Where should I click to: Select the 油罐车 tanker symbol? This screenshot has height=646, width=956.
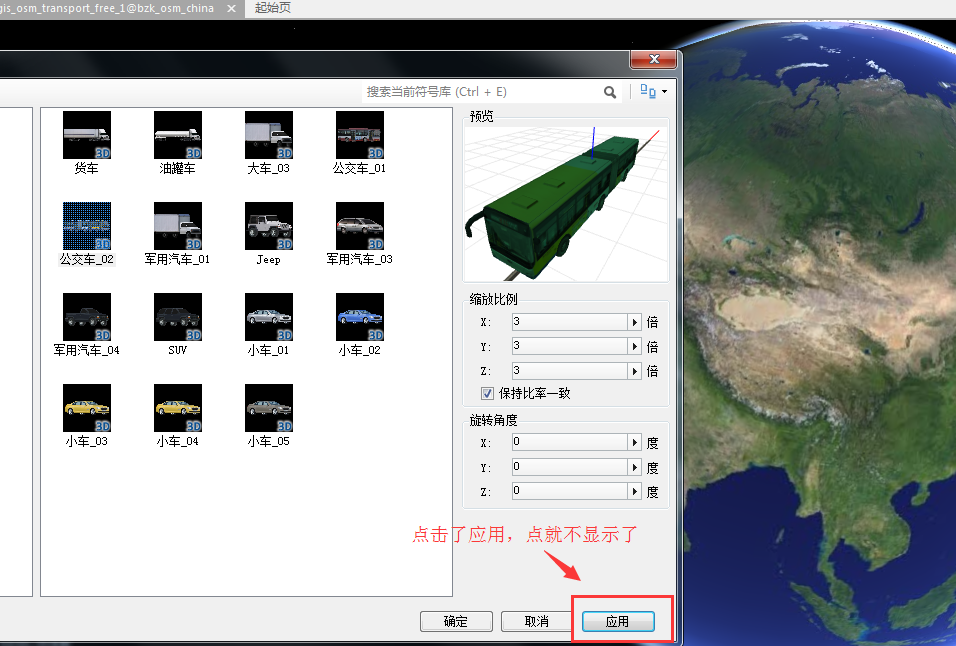tap(177, 135)
